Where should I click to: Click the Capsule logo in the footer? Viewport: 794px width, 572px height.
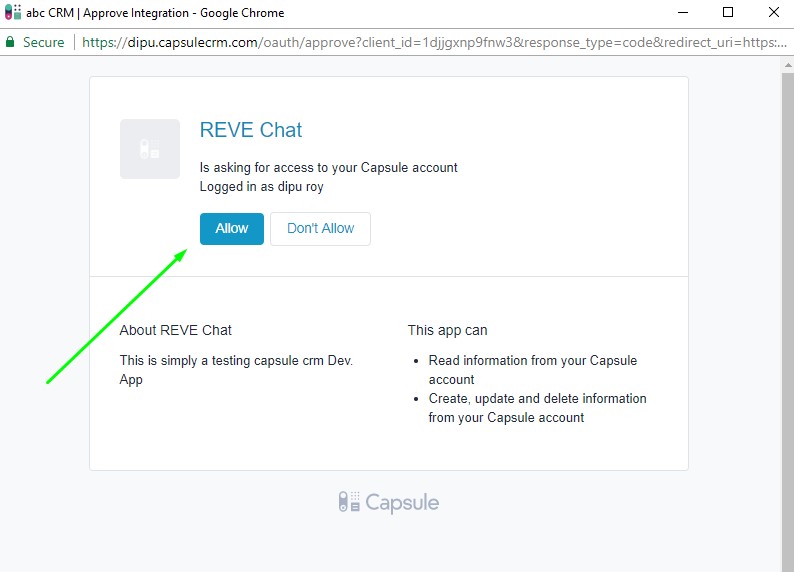[388, 502]
